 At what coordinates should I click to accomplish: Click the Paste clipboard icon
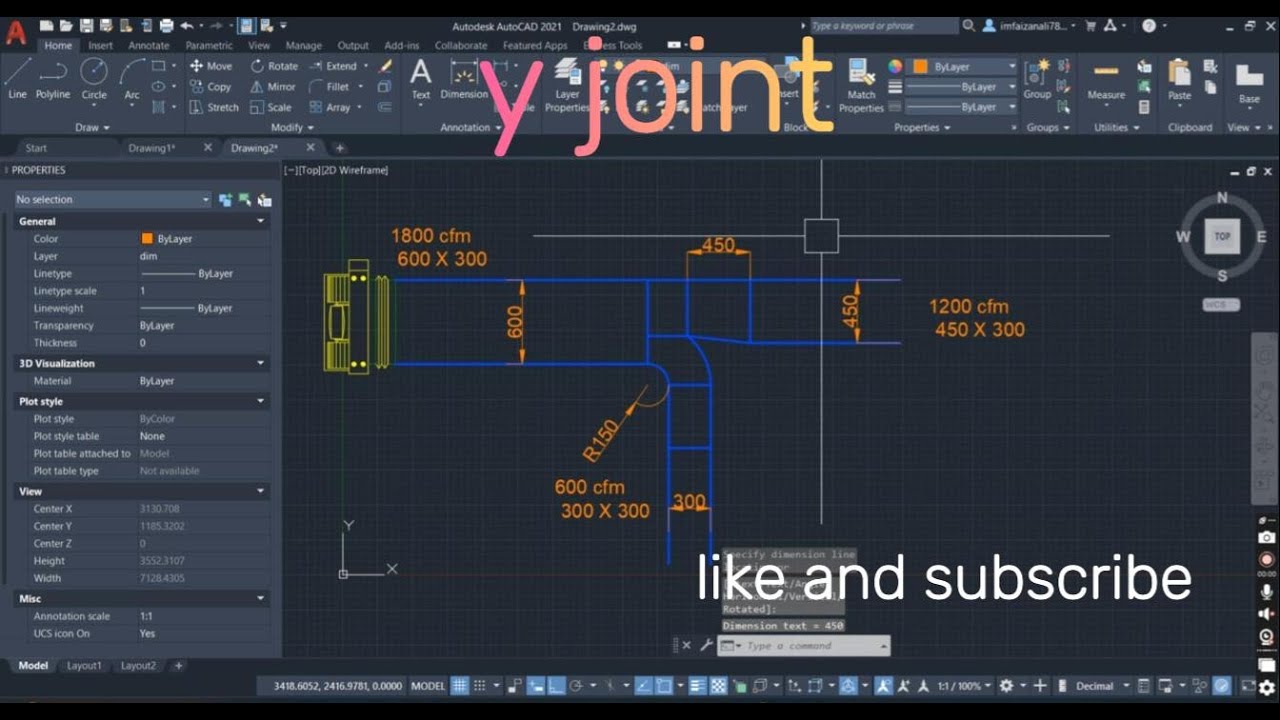point(1180,78)
